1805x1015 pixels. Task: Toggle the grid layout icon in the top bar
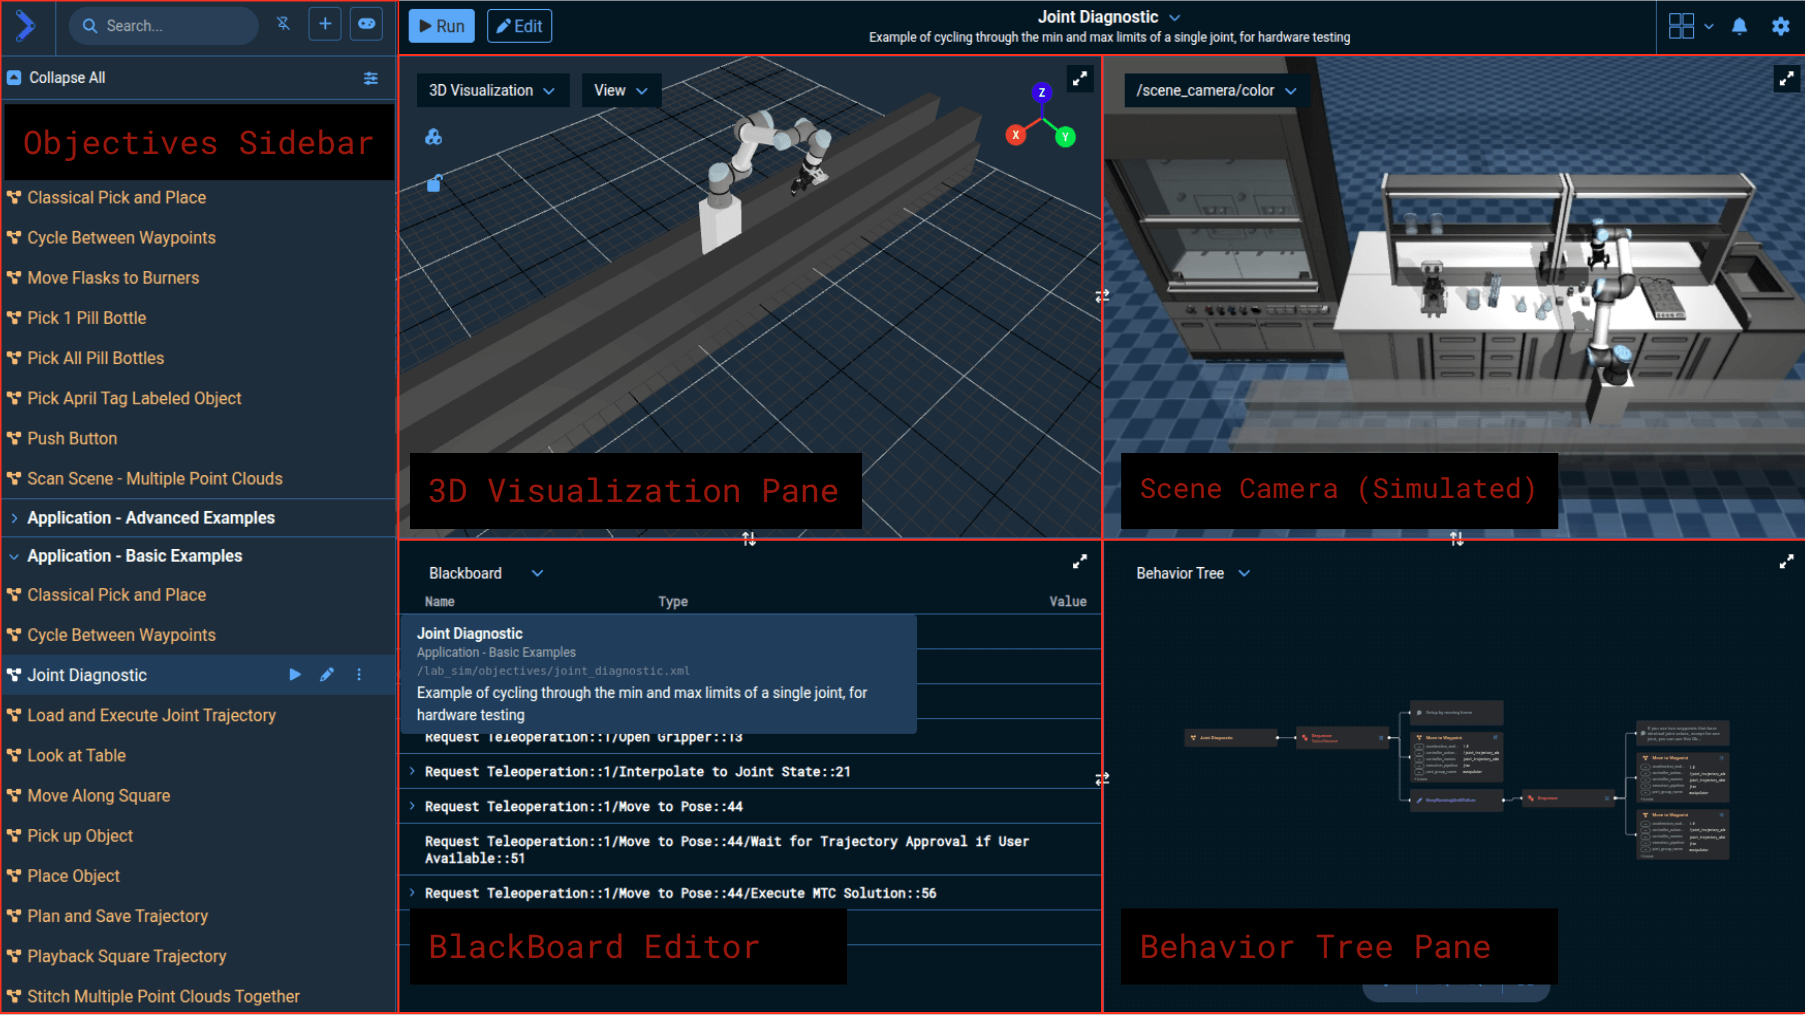point(1682,26)
